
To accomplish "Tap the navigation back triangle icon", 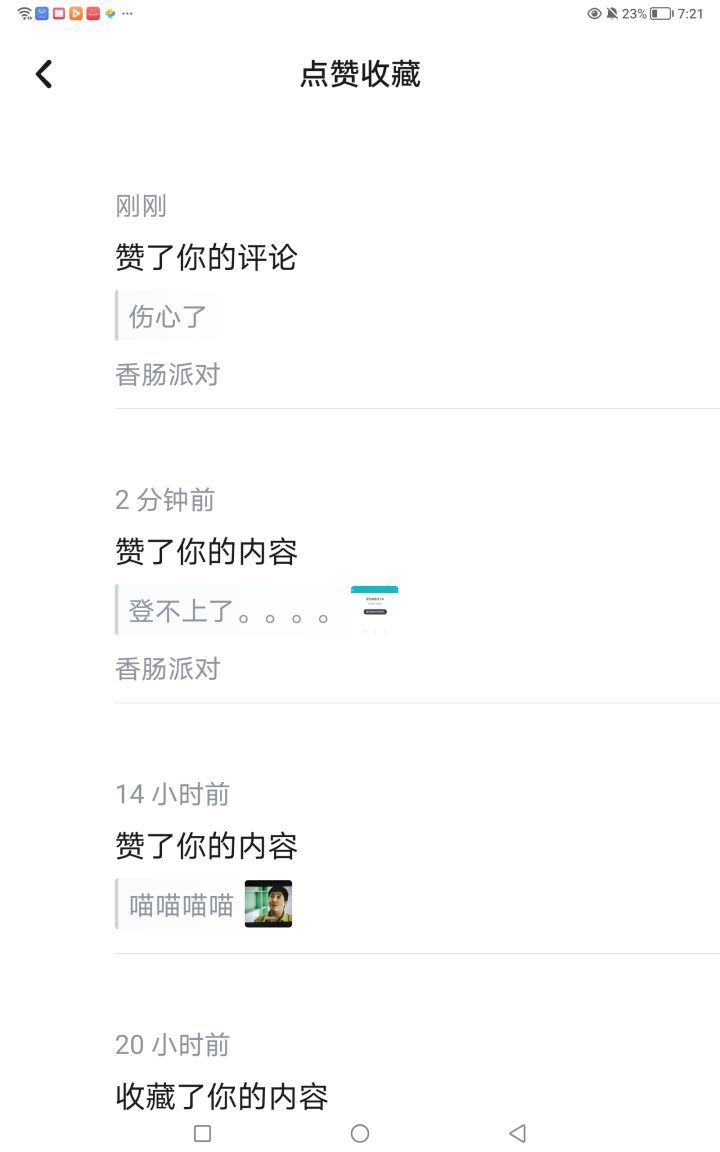I will point(517,1134).
